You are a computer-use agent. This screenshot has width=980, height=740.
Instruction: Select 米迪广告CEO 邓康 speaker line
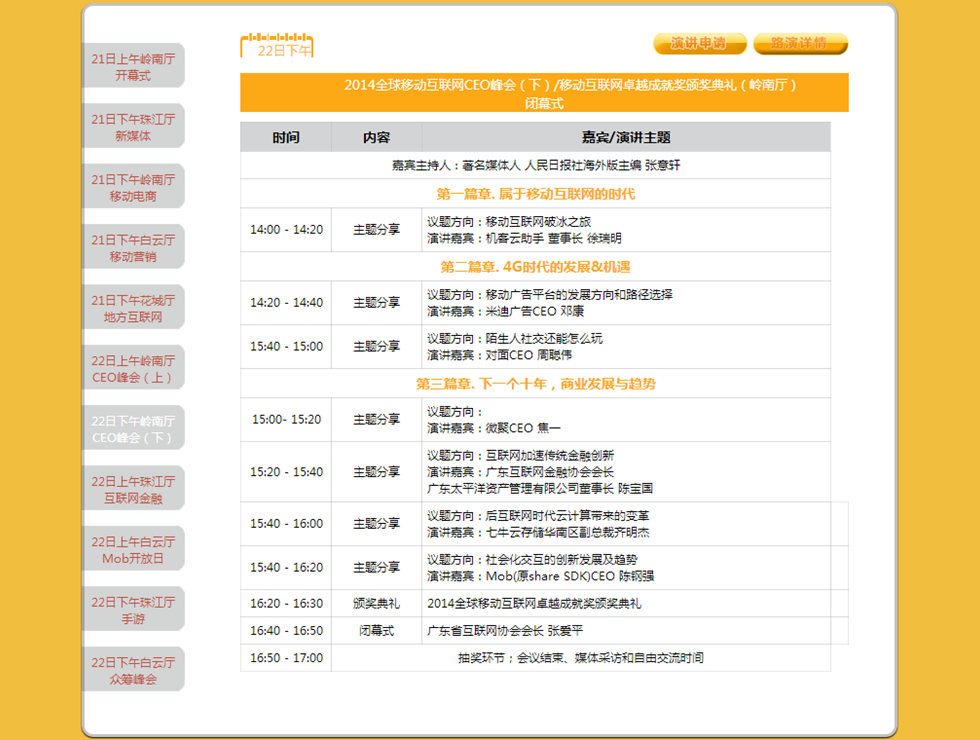pyautogui.click(x=506, y=311)
